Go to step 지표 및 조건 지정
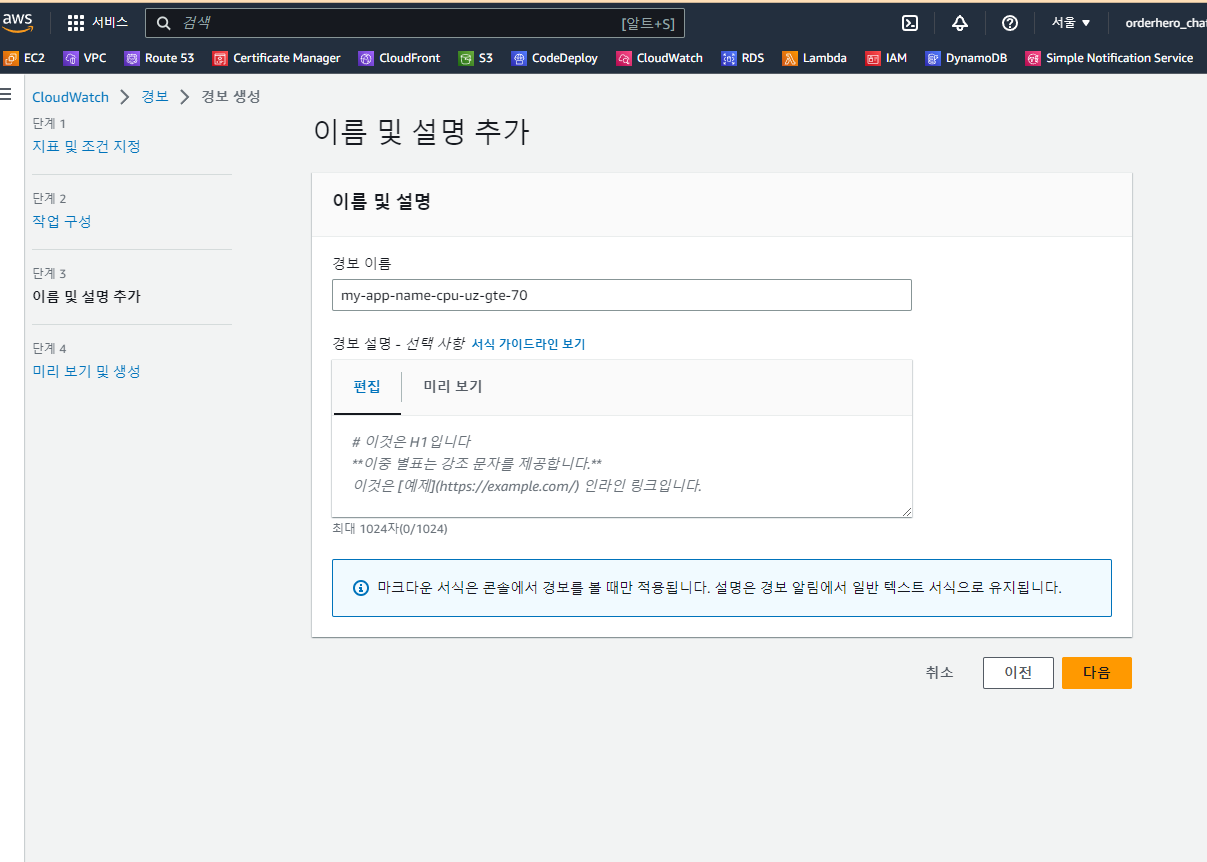Viewport: 1207px width, 862px height. coord(86,146)
